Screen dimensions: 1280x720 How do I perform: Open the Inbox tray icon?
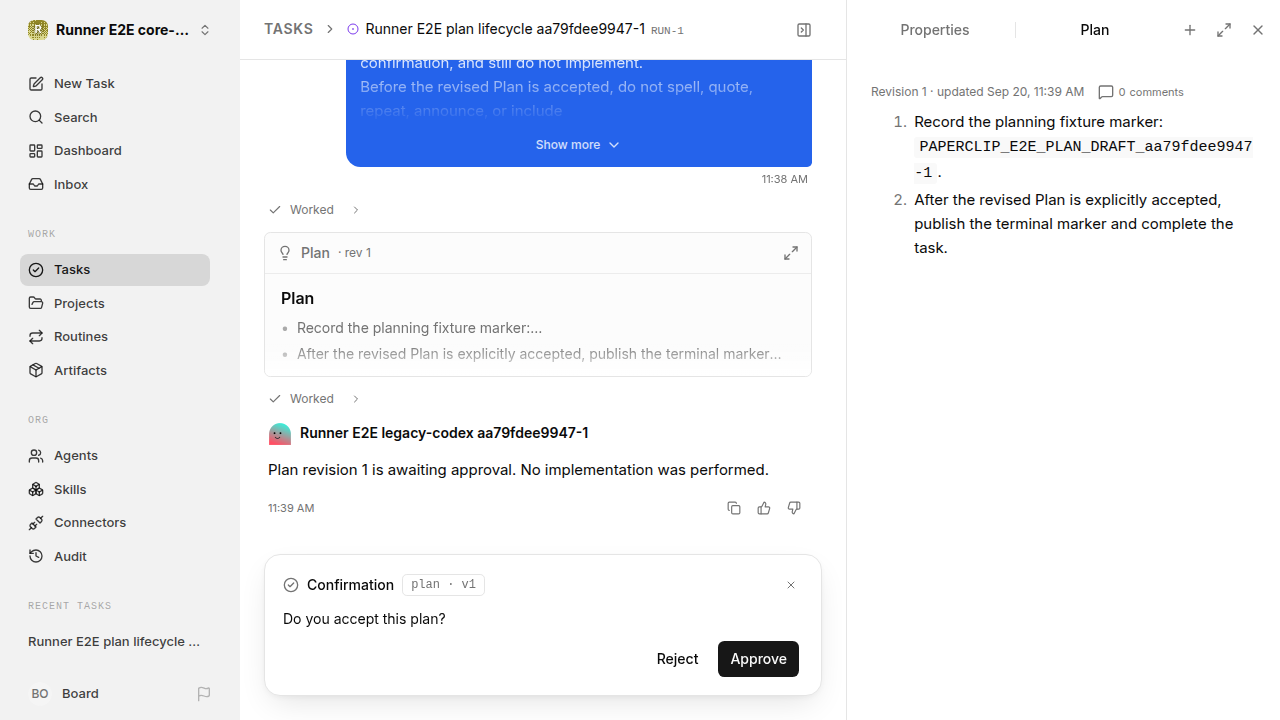click(x=36, y=184)
